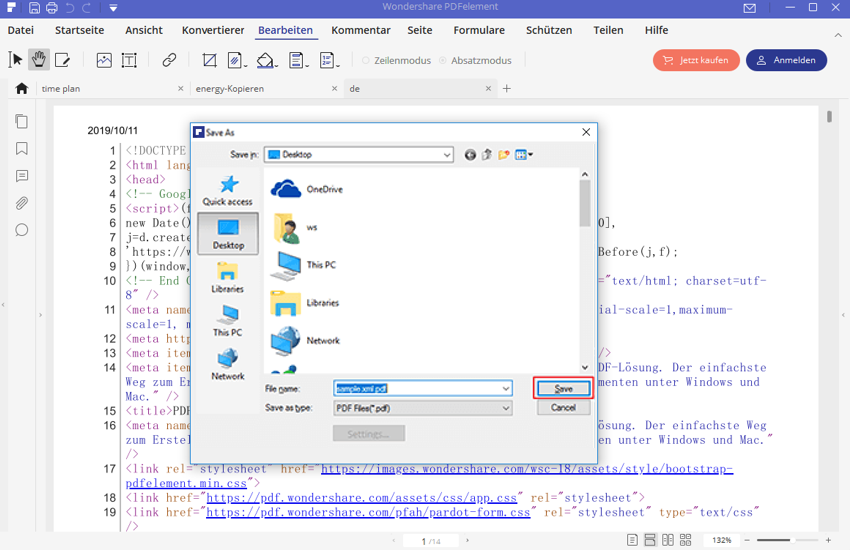Open the mail envelope icon

point(750,8)
